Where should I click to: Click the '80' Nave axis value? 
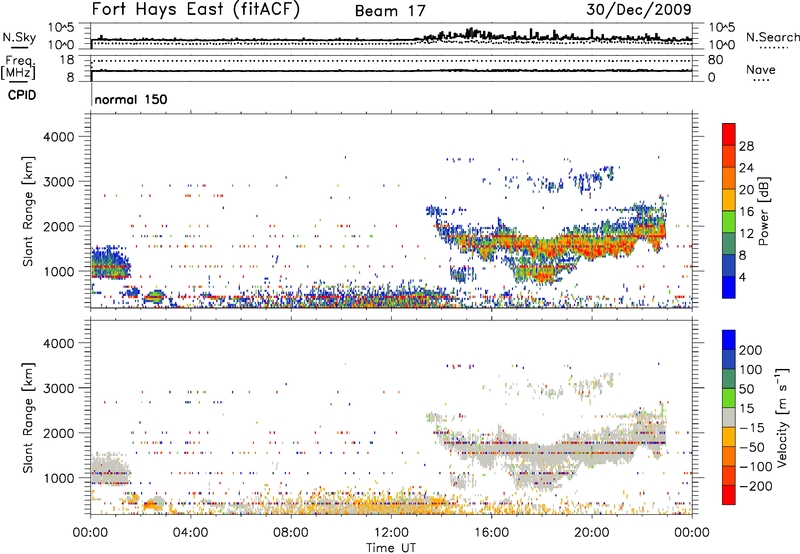(715, 60)
